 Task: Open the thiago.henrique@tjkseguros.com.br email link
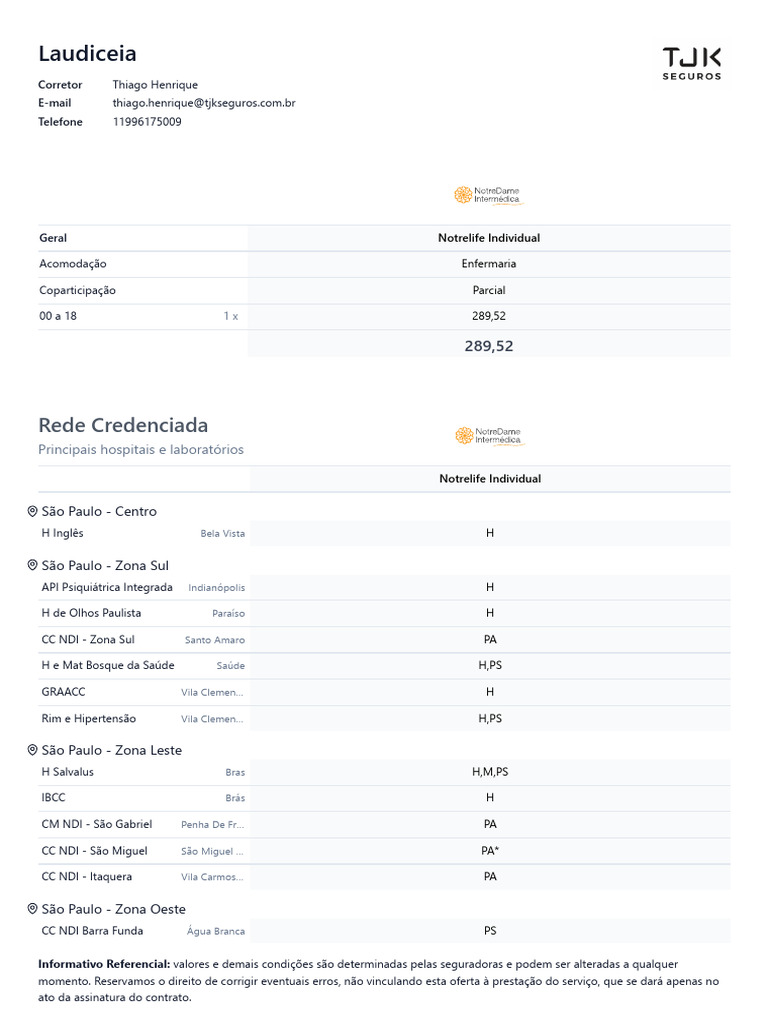click(x=204, y=103)
